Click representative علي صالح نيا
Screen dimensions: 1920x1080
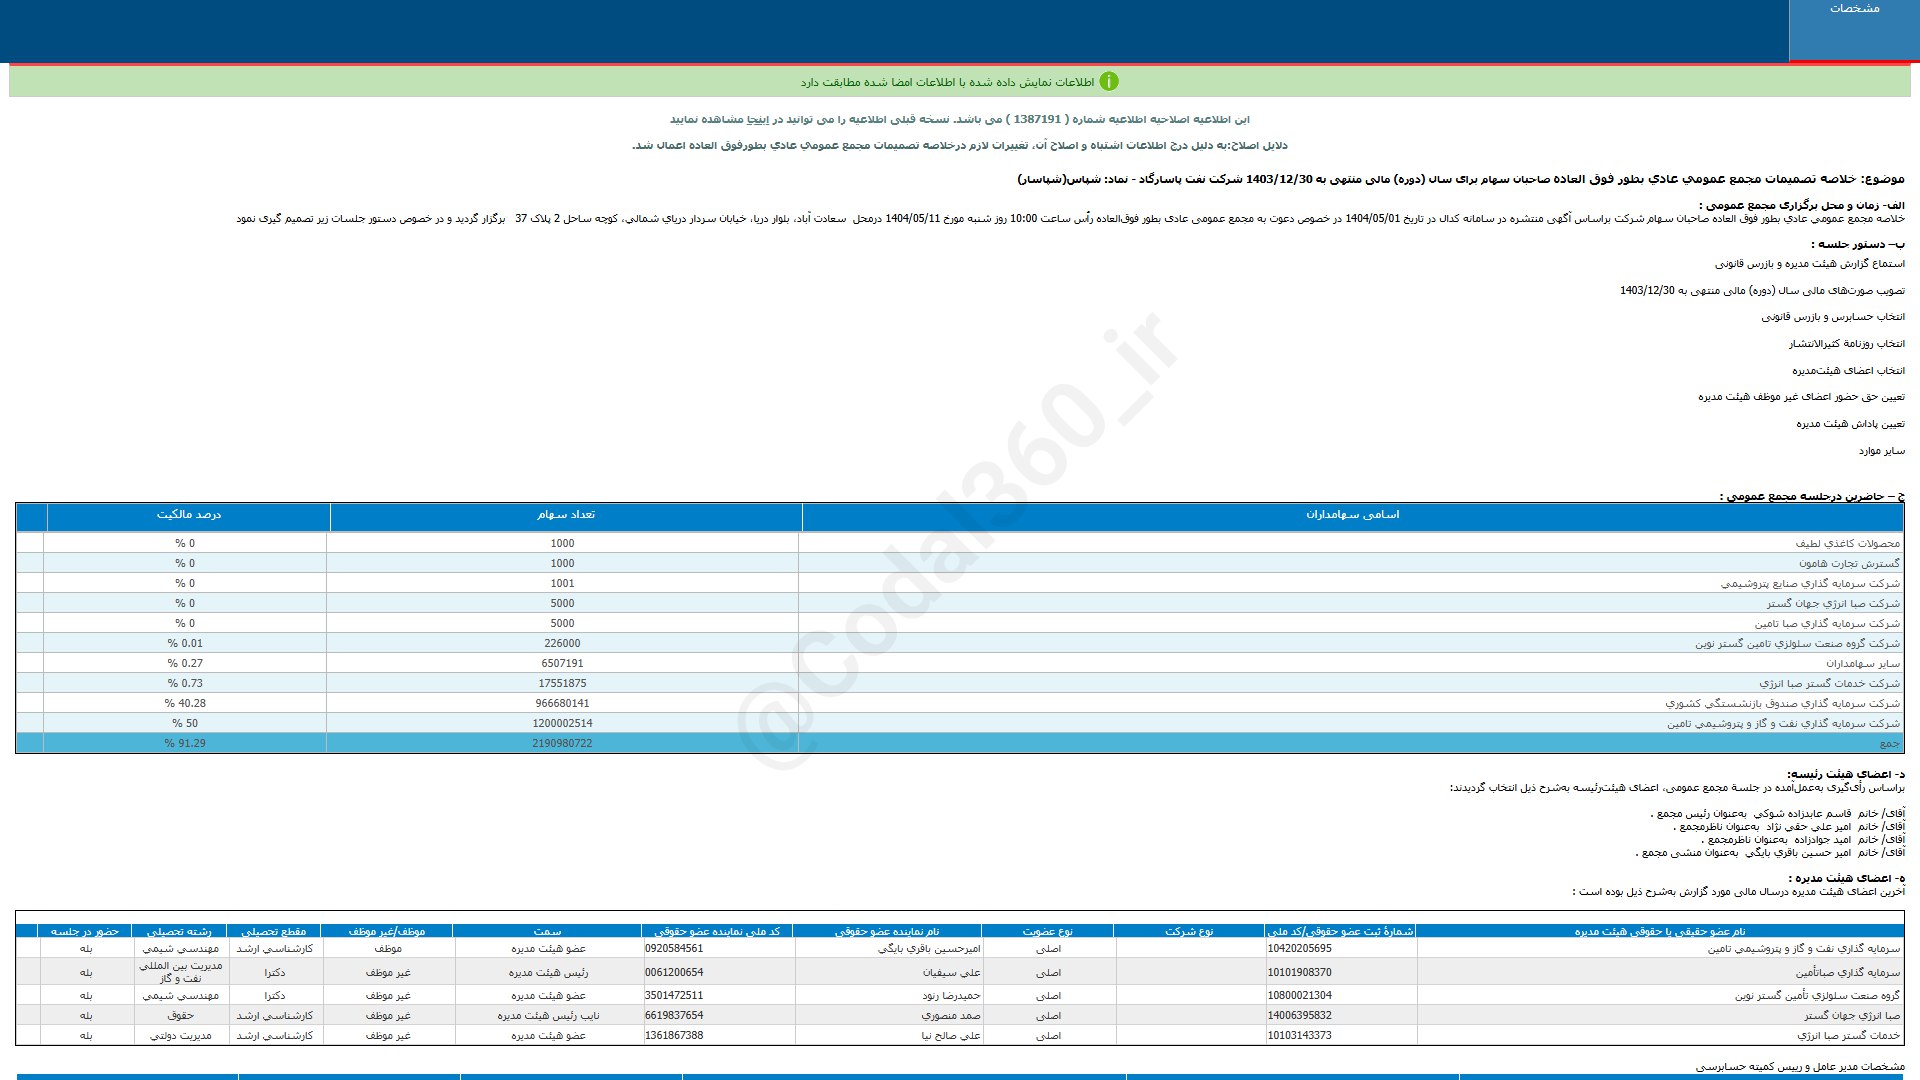[x=951, y=1036]
